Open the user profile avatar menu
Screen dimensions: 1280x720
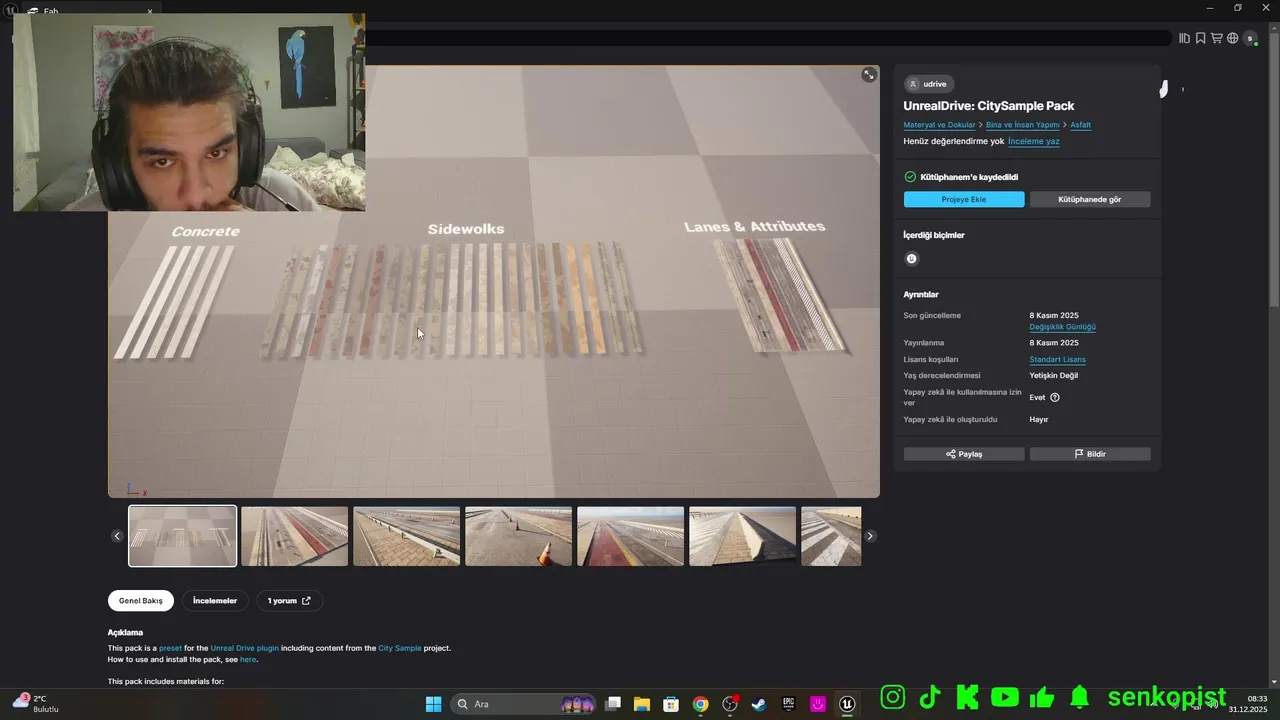[x=1250, y=38]
